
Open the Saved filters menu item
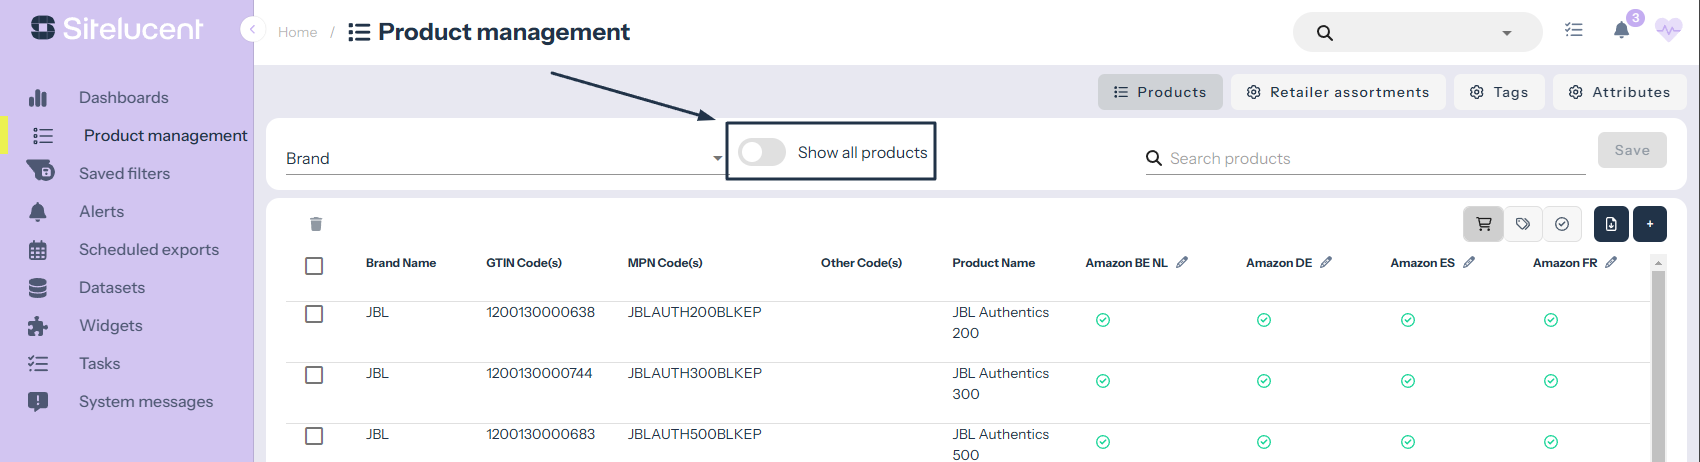(x=124, y=173)
